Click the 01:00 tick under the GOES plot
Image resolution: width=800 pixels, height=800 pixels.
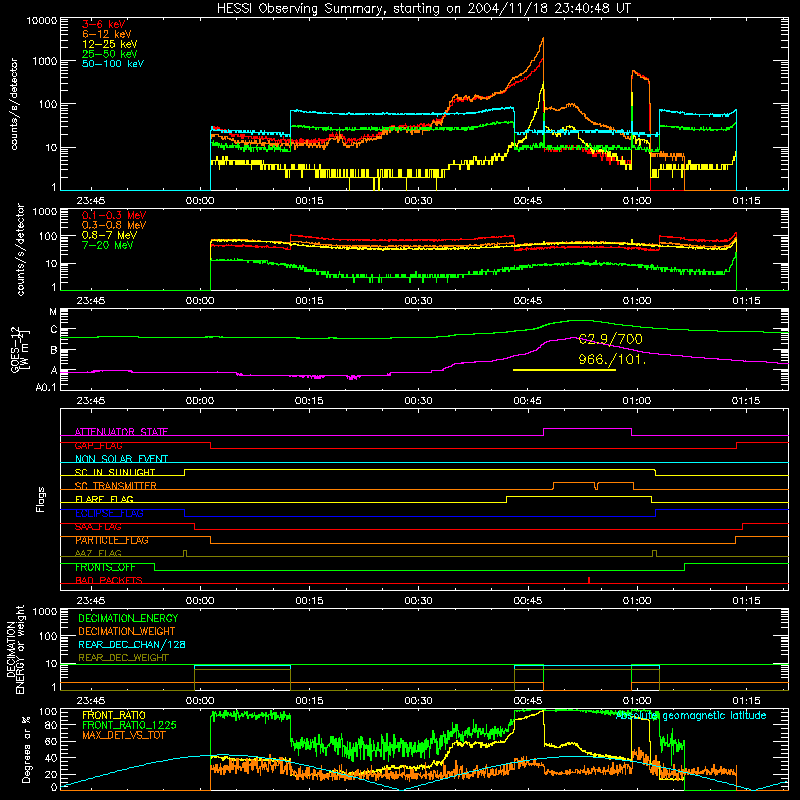[637, 401]
